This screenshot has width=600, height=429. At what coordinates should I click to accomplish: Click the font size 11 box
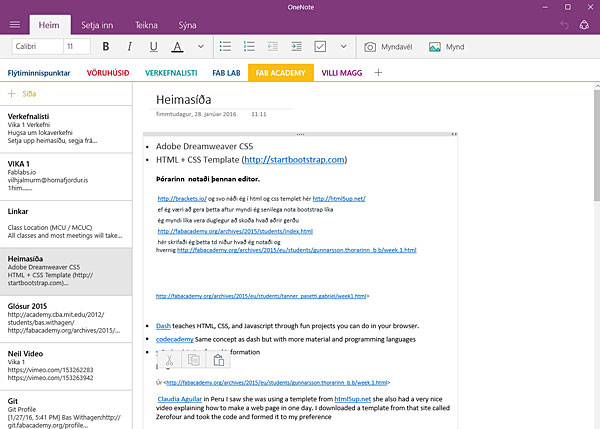coord(77,46)
